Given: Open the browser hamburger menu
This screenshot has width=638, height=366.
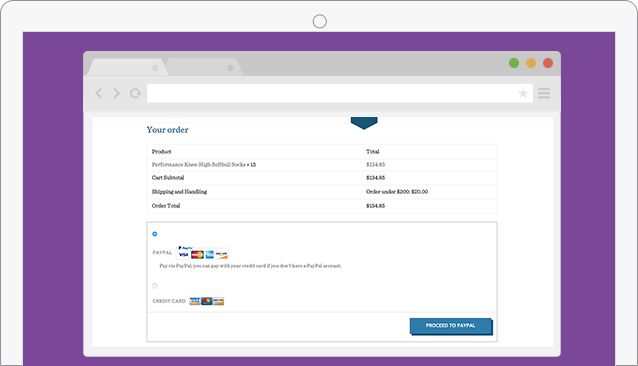Looking at the screenshot, I should pos(544,94).
